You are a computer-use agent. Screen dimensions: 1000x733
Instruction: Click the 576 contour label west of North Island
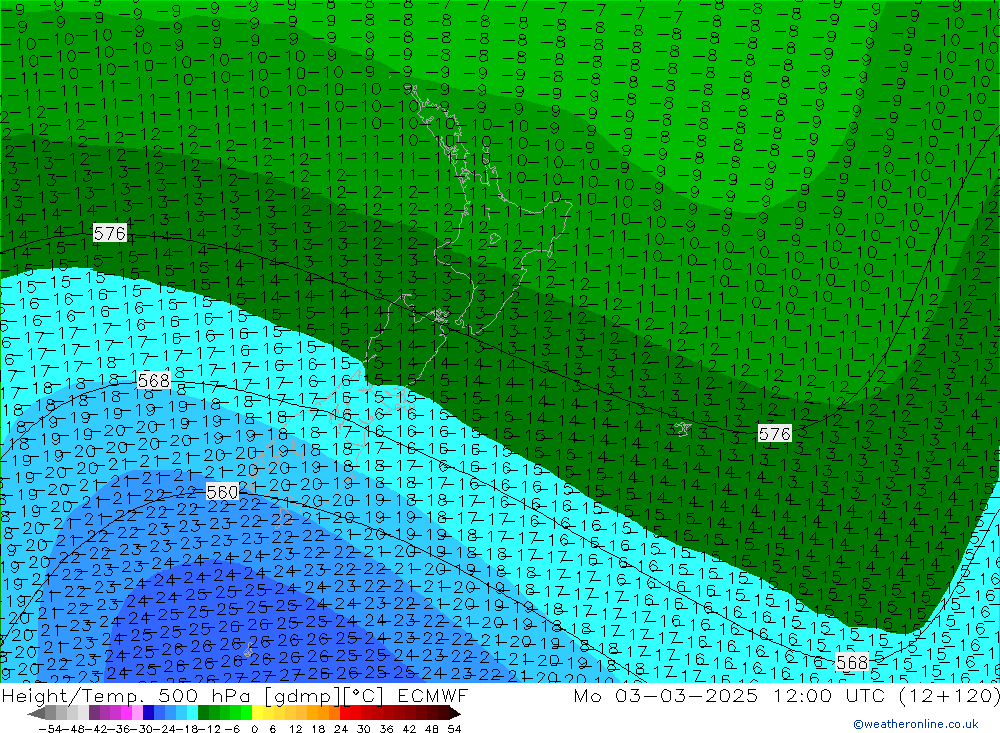(x=110, y=233)
